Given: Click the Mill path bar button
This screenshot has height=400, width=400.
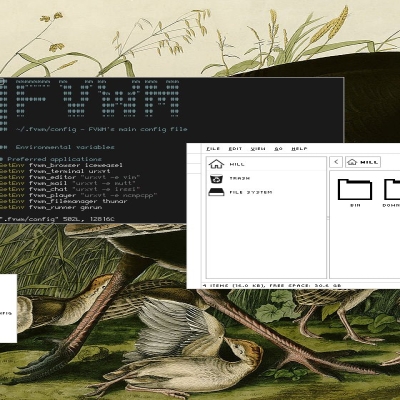Looking at the screenshot, I should click(x=363, y=162).
